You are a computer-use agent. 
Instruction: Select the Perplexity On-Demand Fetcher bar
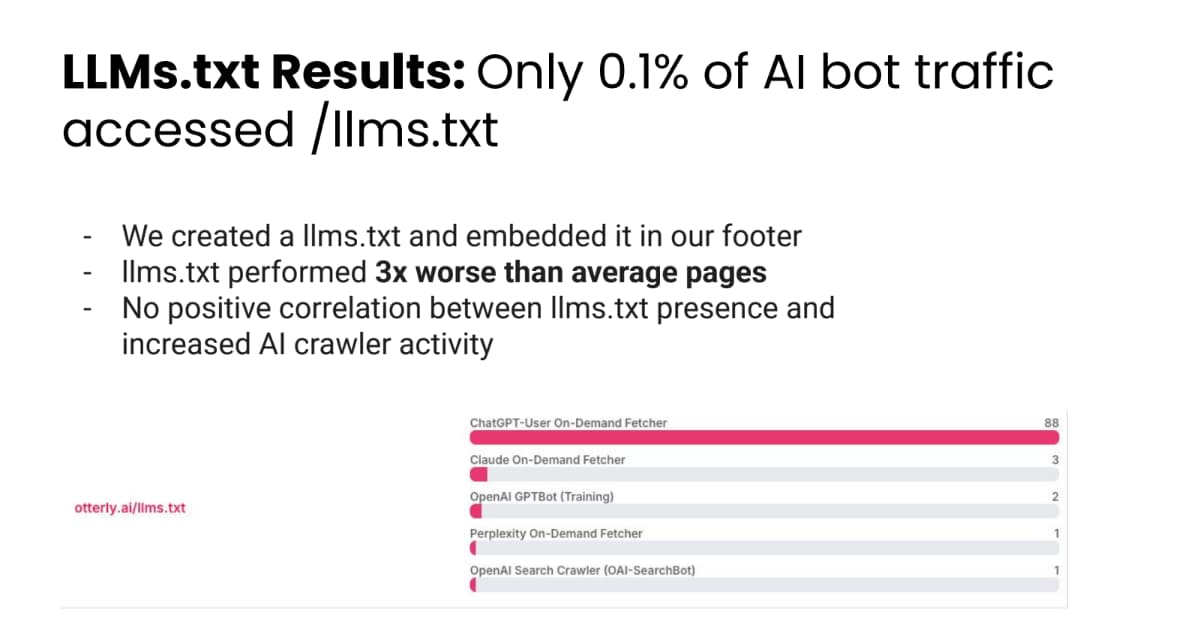764,548
